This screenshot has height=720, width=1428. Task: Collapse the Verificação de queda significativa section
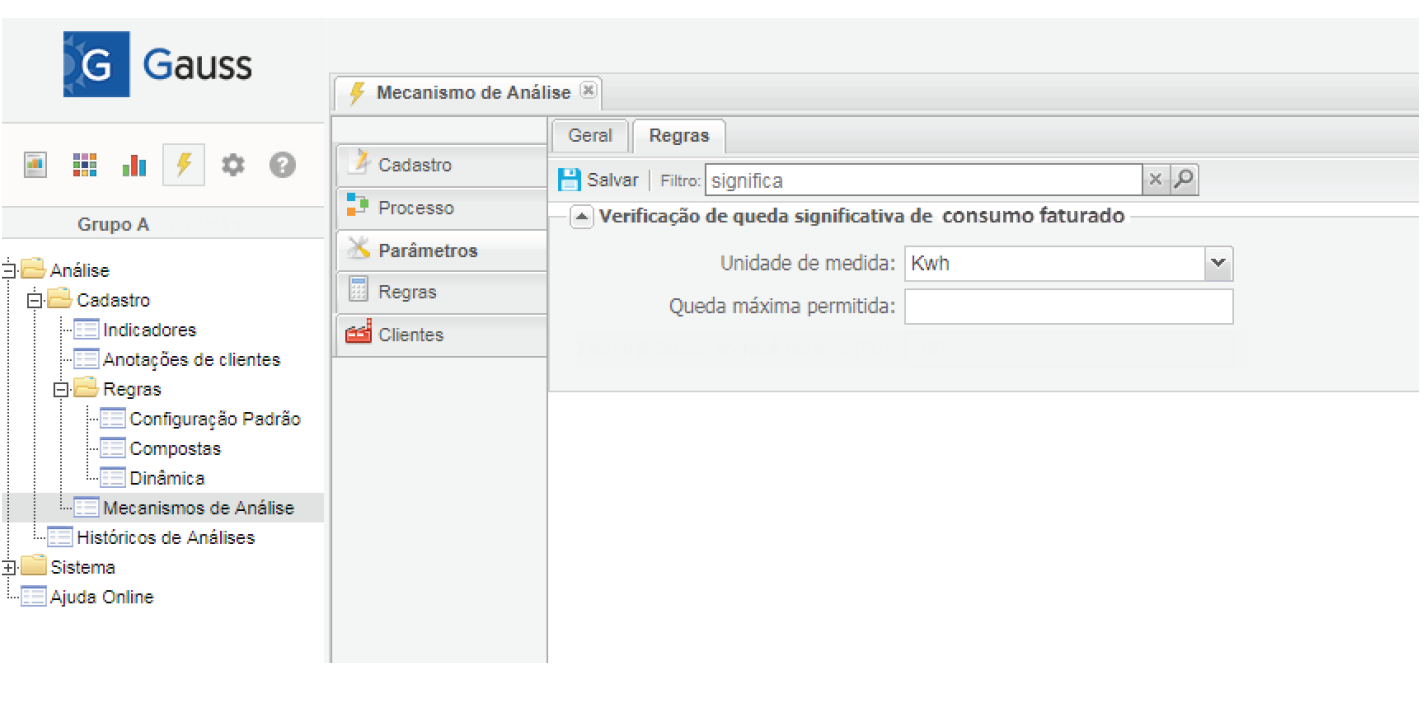click(x=582, y=217)
